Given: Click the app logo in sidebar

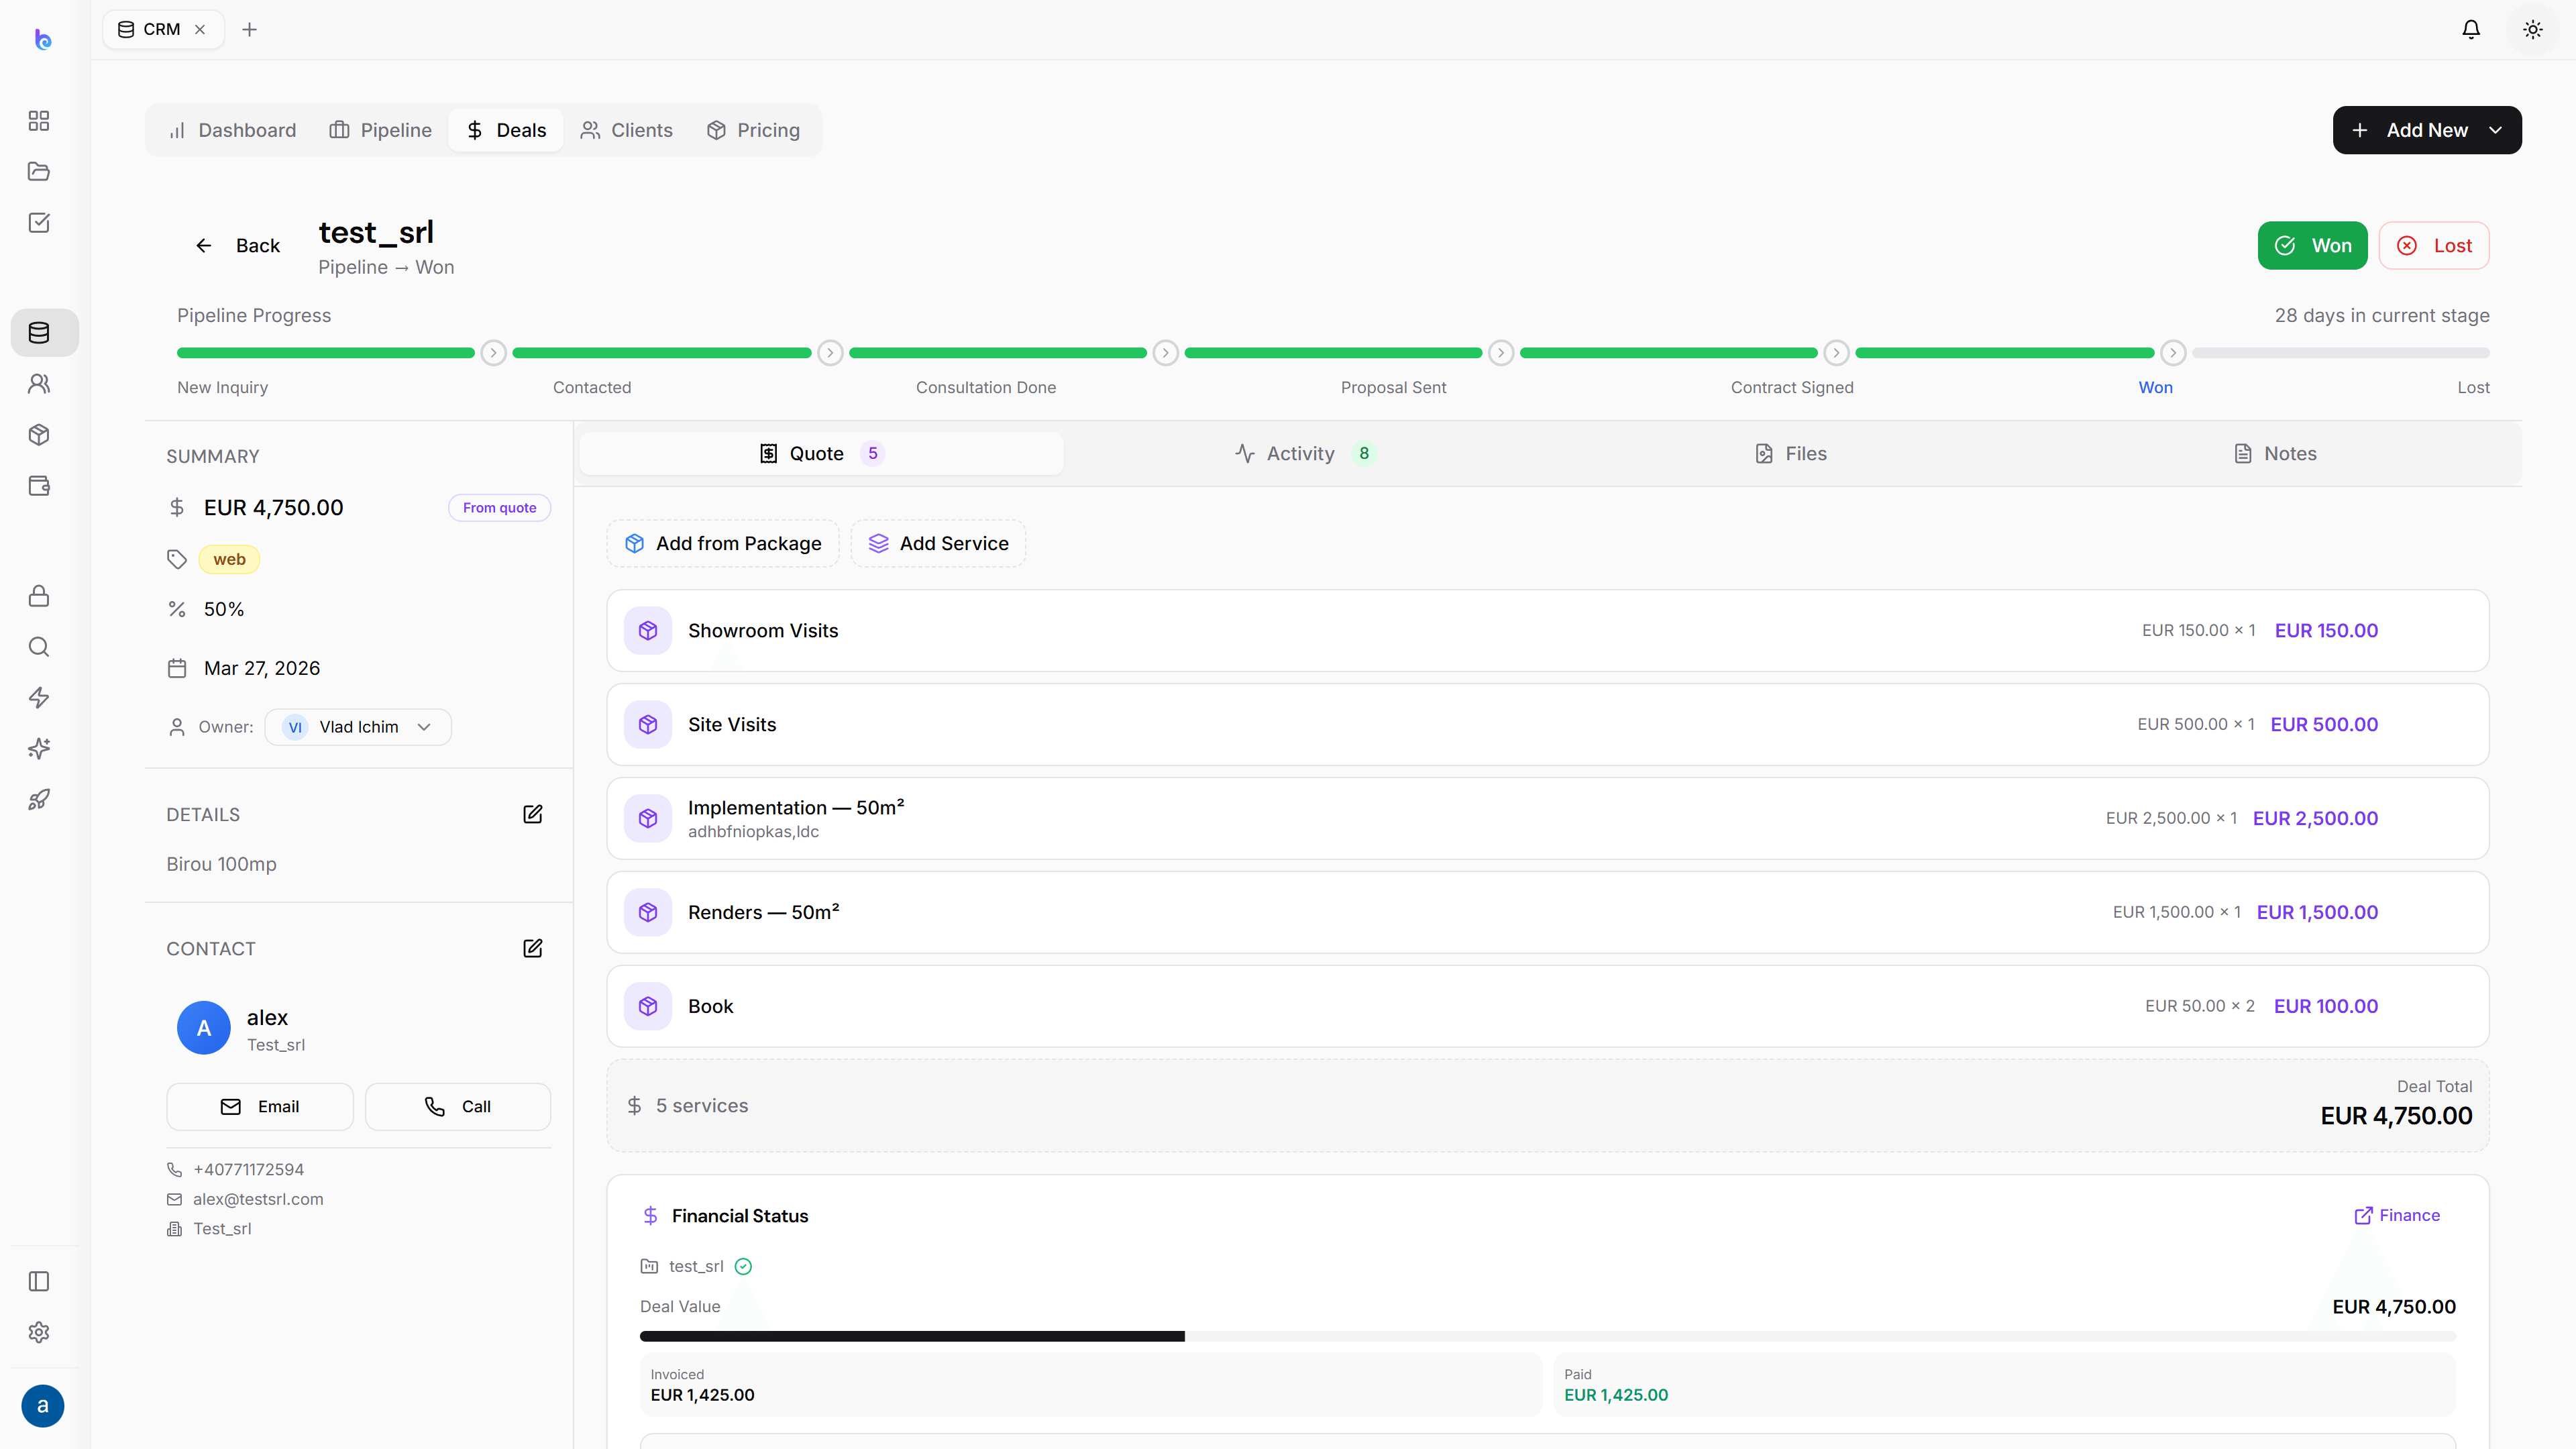Looking at the screenshot, I should [x=43, y=39].
